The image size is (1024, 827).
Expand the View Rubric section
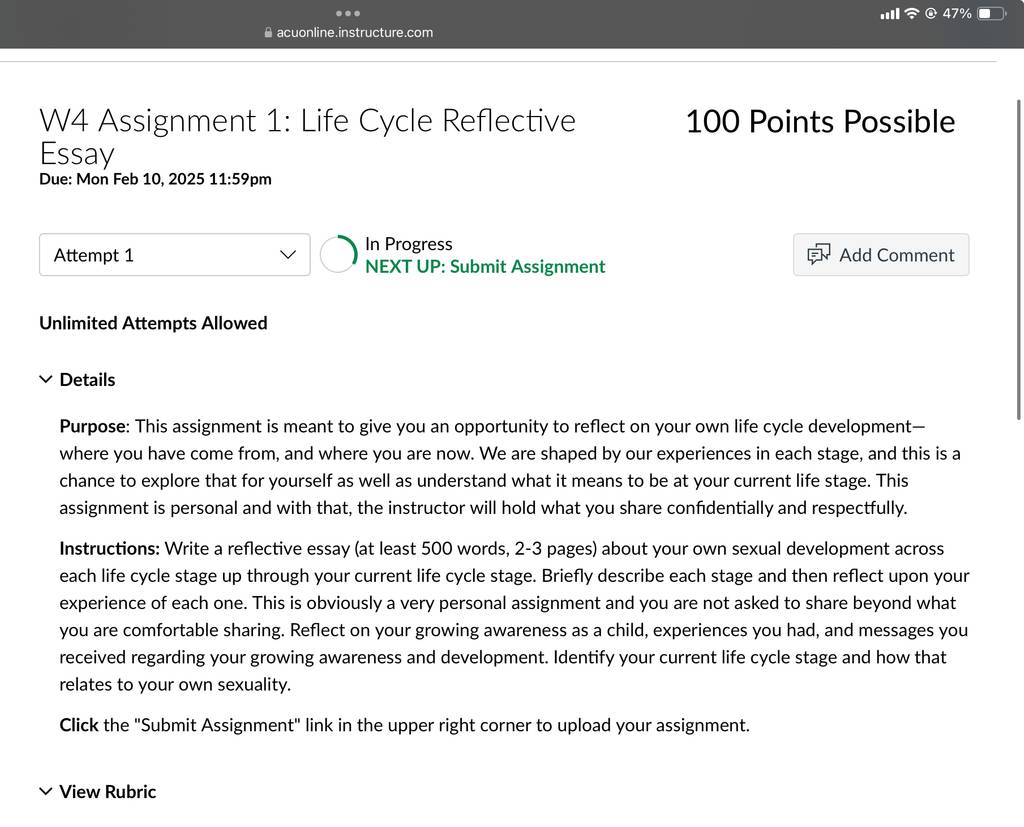click(x=98, y=792)
